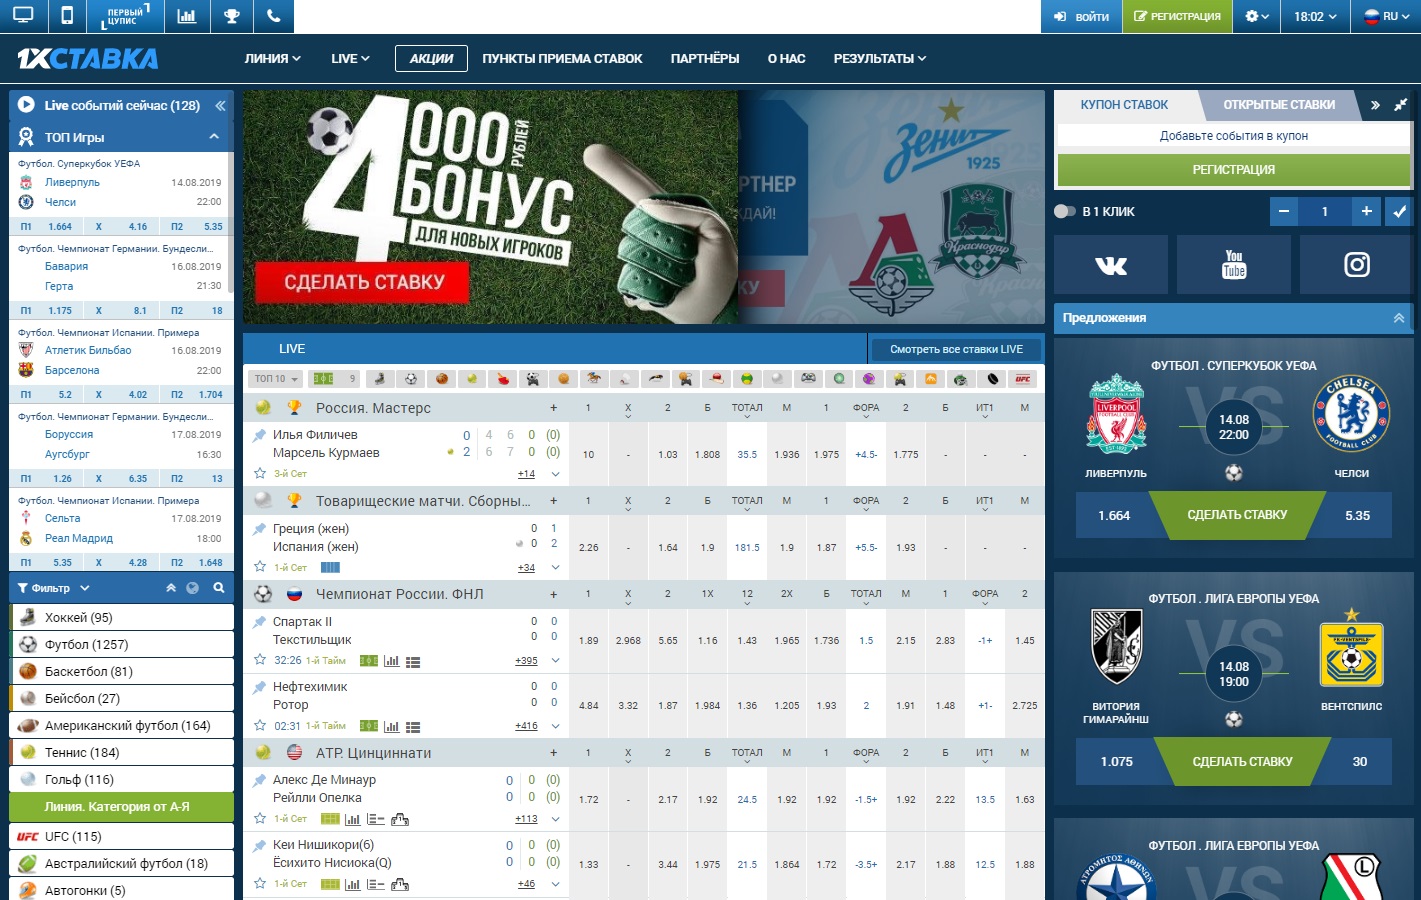Open the desktop version monitor icon

(x=23, y=16)
